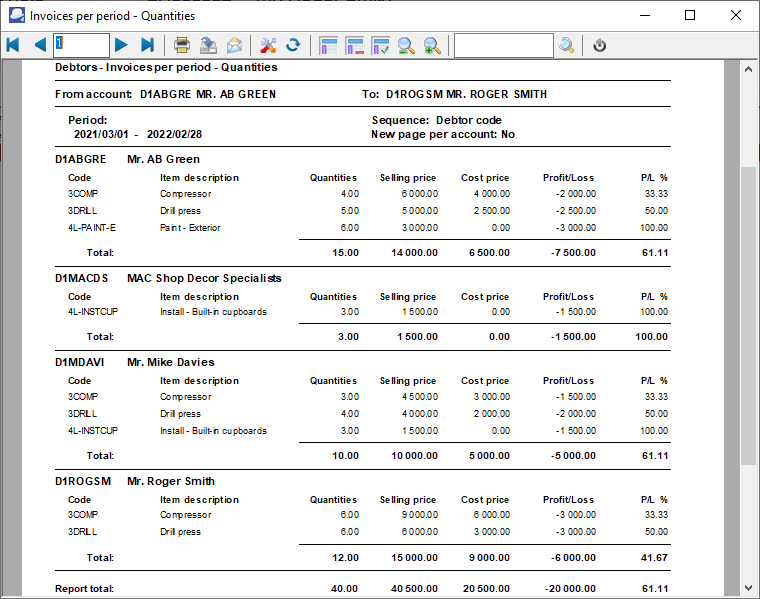Click the 'D1ROGSM' account code heading
760x599 pixels.
pyautogui.click(x=83, y=481)
